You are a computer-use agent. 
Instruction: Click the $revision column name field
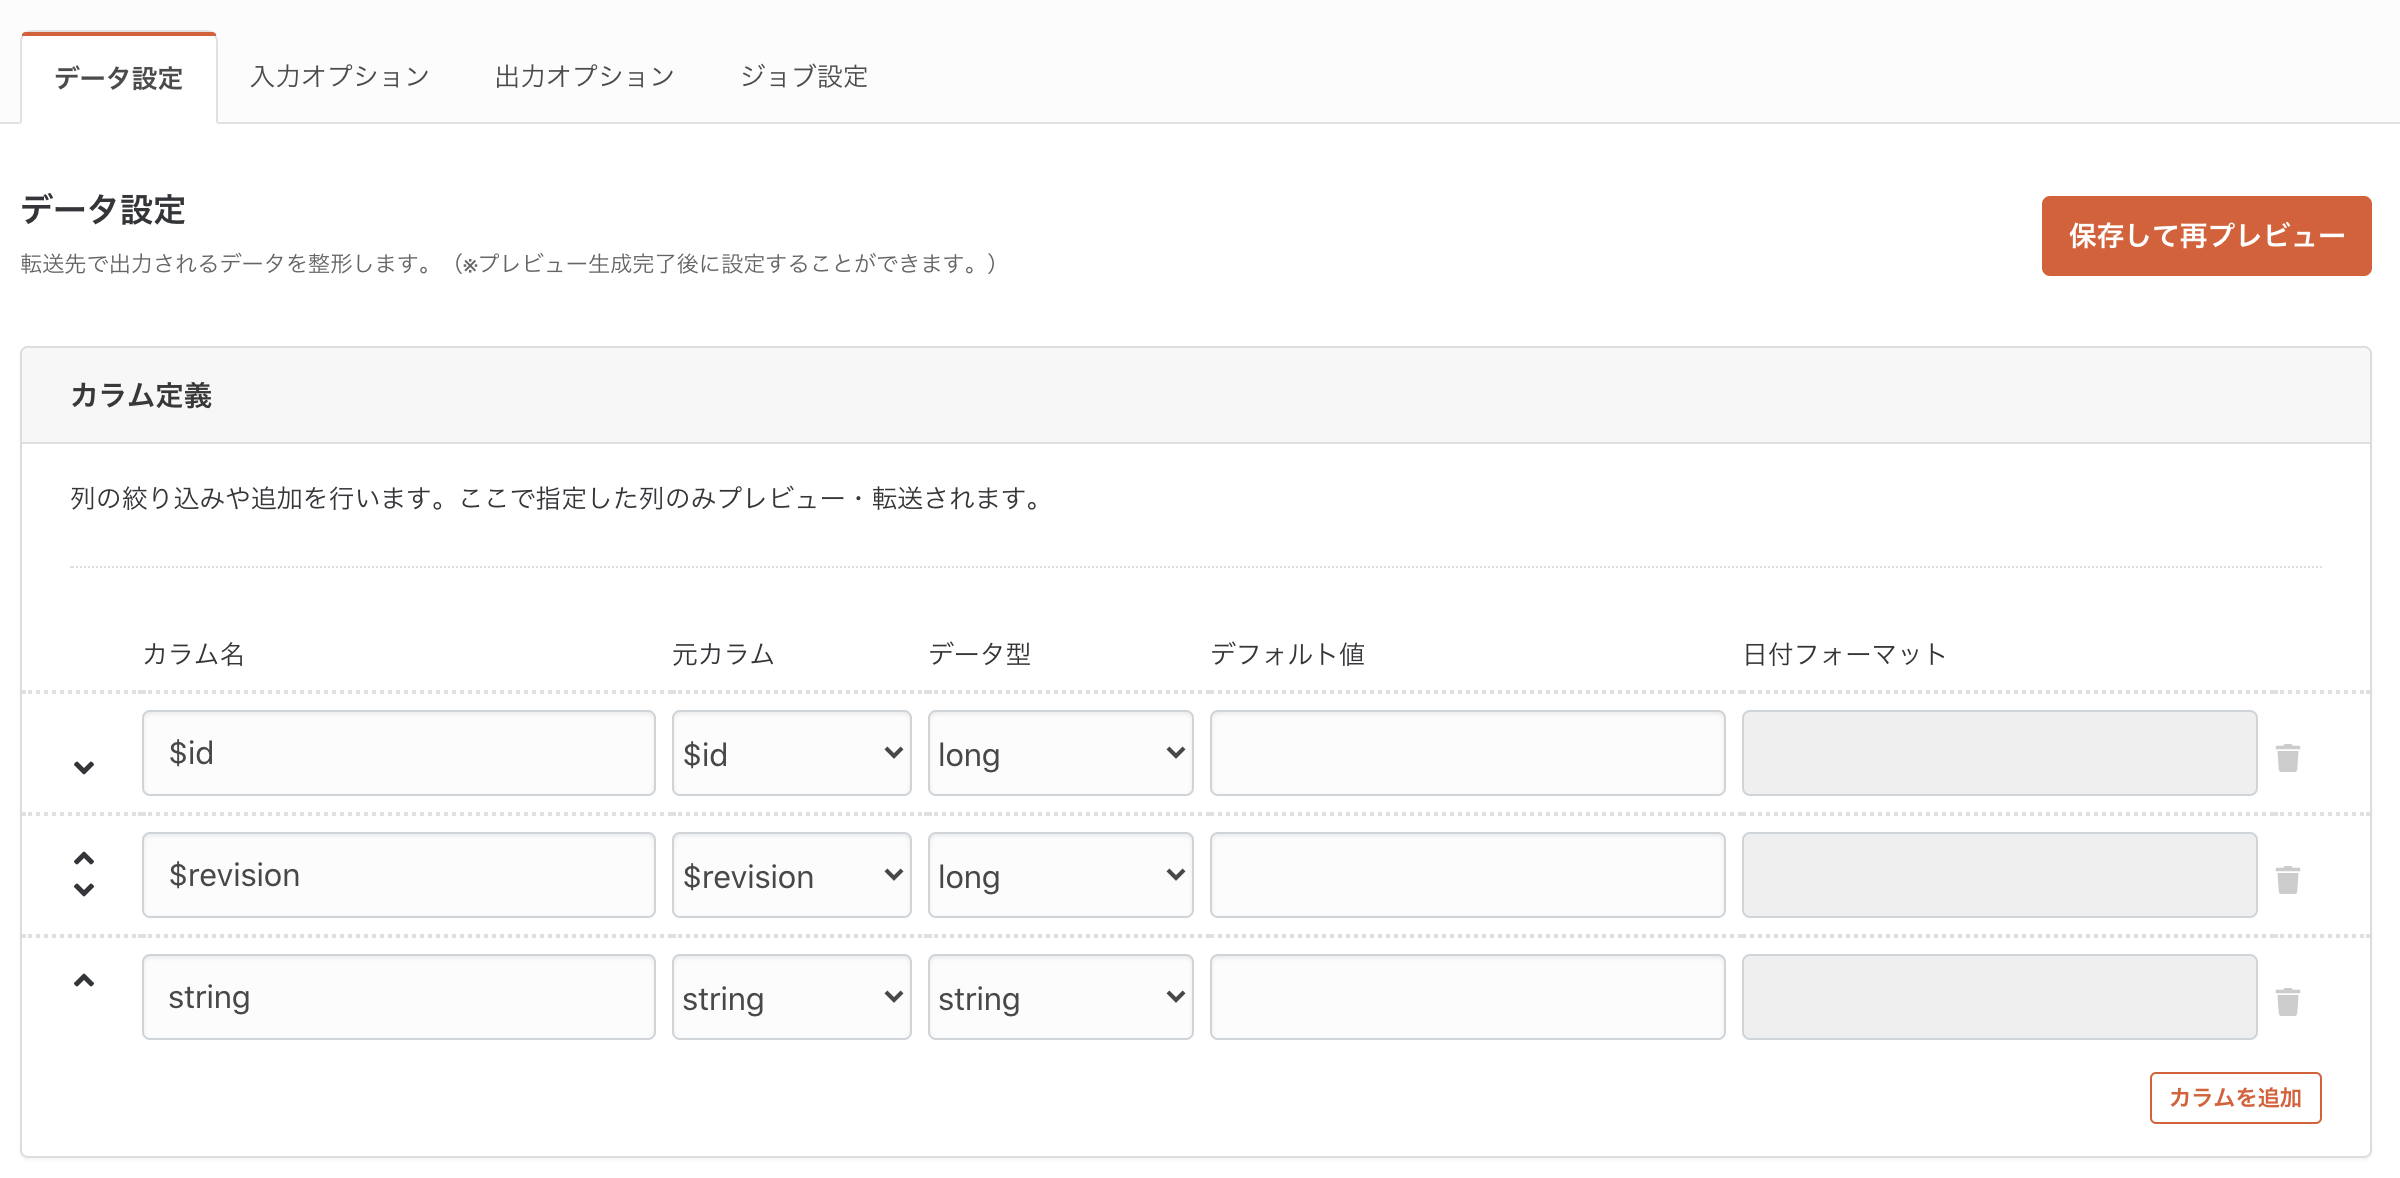pos(398,875)
